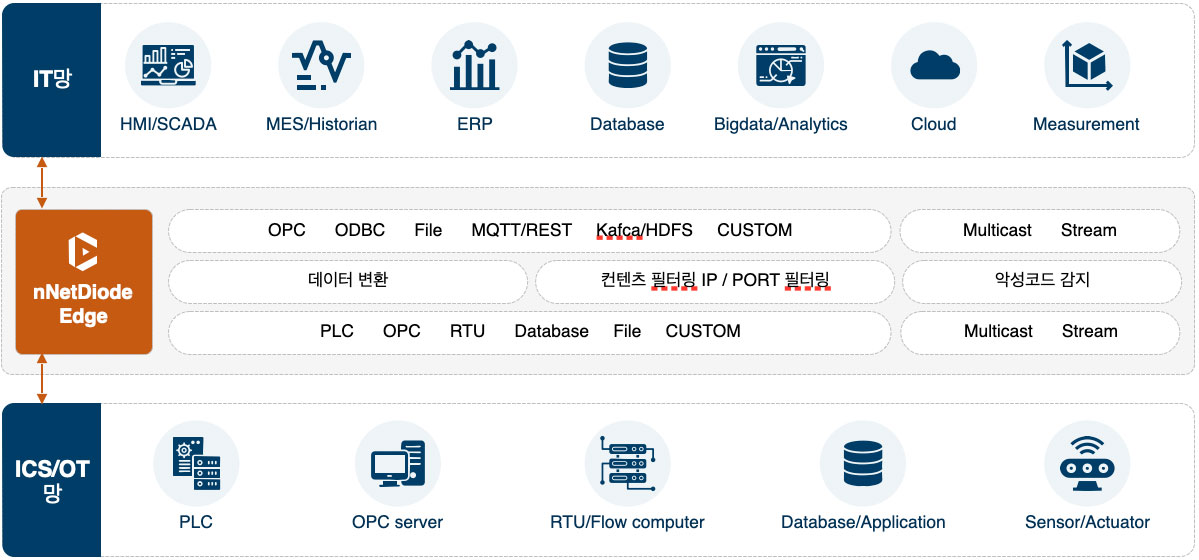Screen dimensions: 1199x560
Task: Click the arrow between IT망 and nNetDiode
Action: tap(42, 183)
